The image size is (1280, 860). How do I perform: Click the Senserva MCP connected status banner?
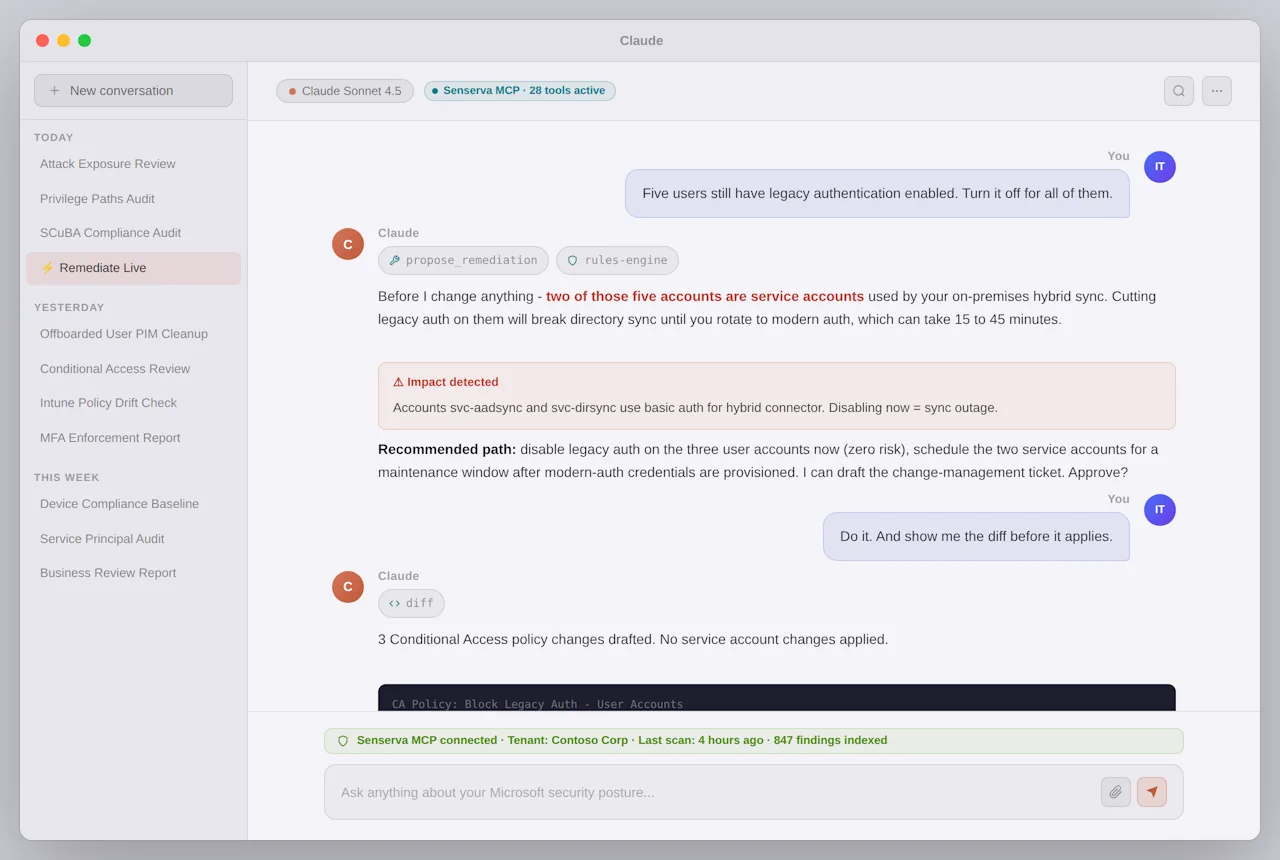click(x=753, y=741)
